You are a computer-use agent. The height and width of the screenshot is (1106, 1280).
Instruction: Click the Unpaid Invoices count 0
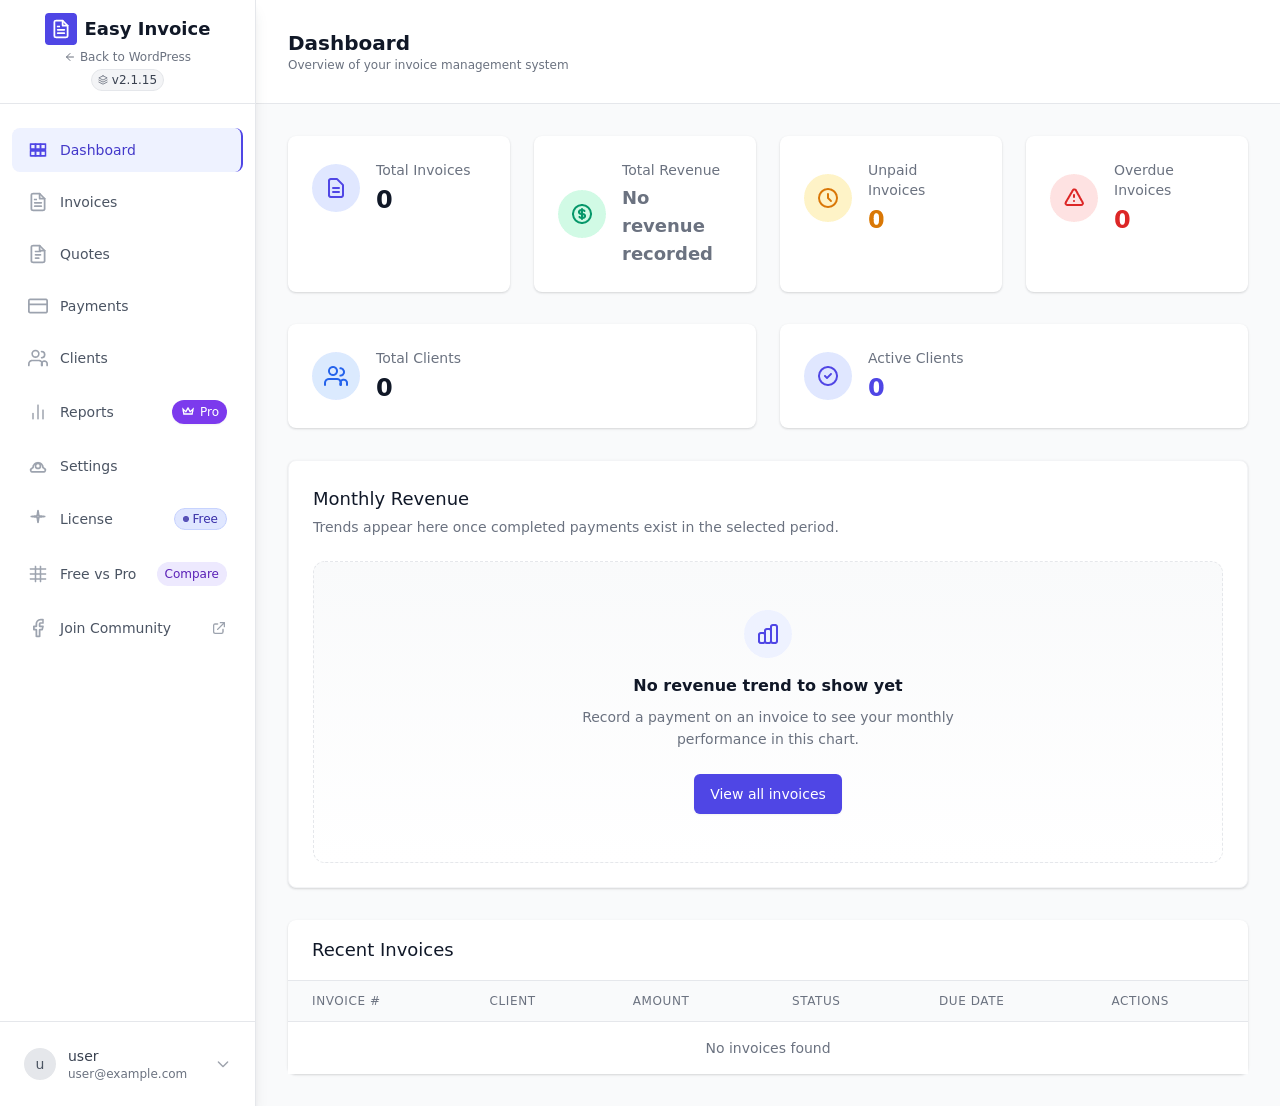pyautogui.click(x=876, y=220)
